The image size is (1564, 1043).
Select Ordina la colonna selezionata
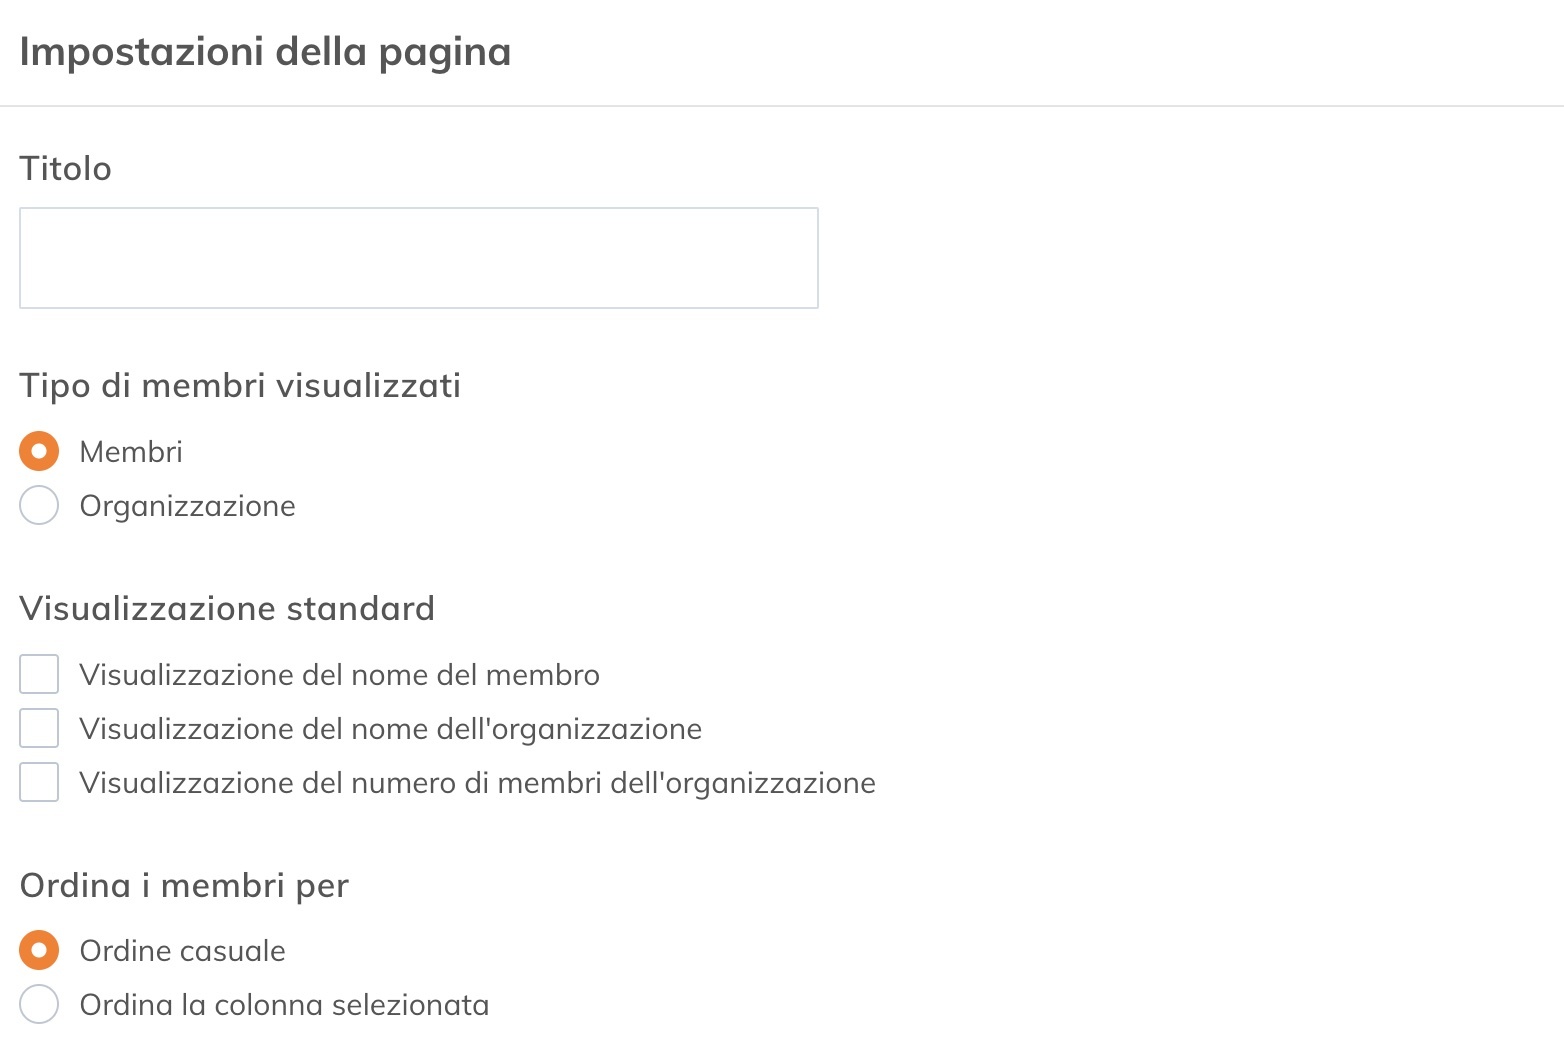pos(38,1004)
